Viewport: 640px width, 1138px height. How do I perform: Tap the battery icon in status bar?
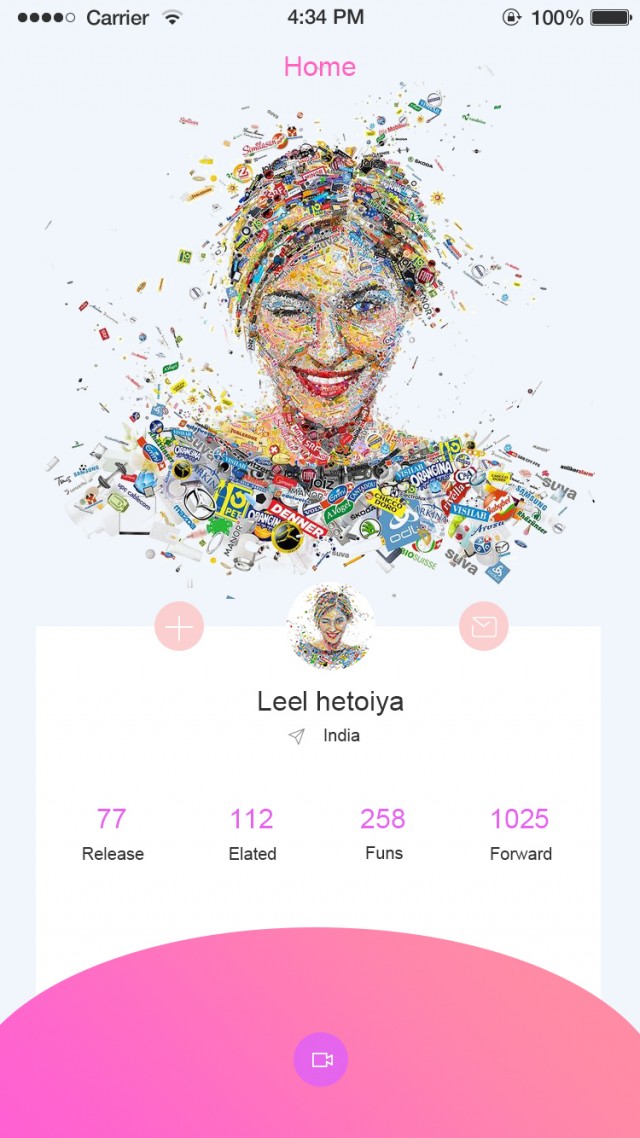pyautogui.click(x=610, y=18)
